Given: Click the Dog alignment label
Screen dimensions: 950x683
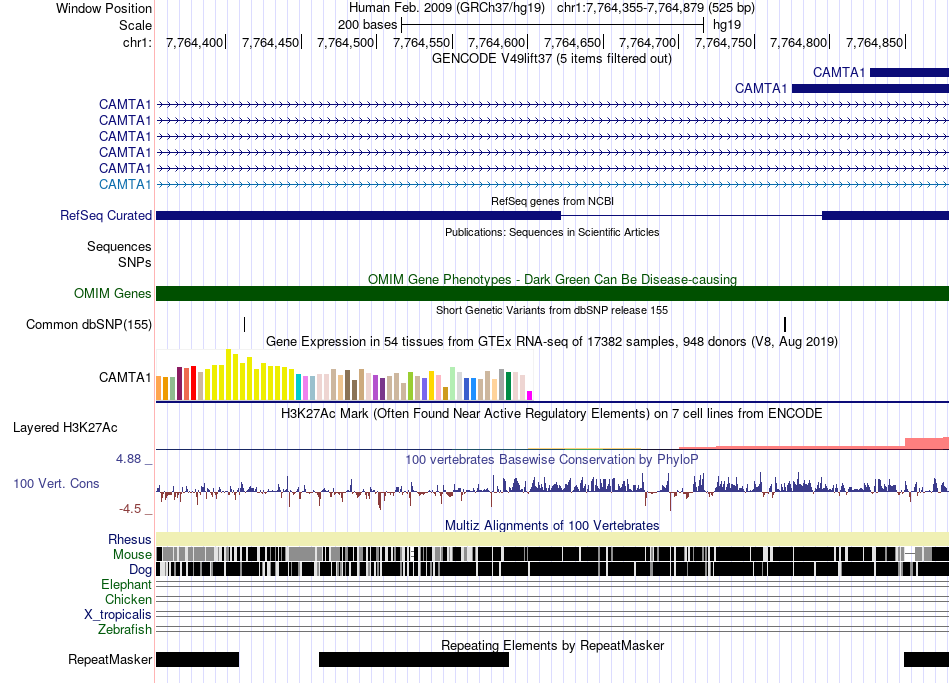Looking at the screenshot, I should [x=140, y=570].
